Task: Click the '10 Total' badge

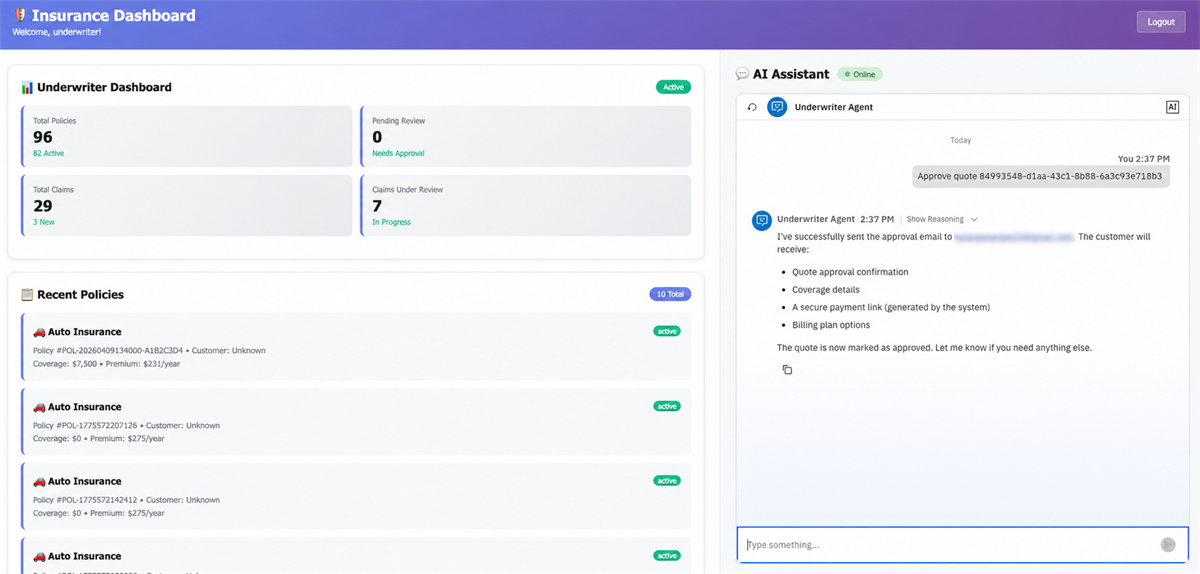Action: 670,294
